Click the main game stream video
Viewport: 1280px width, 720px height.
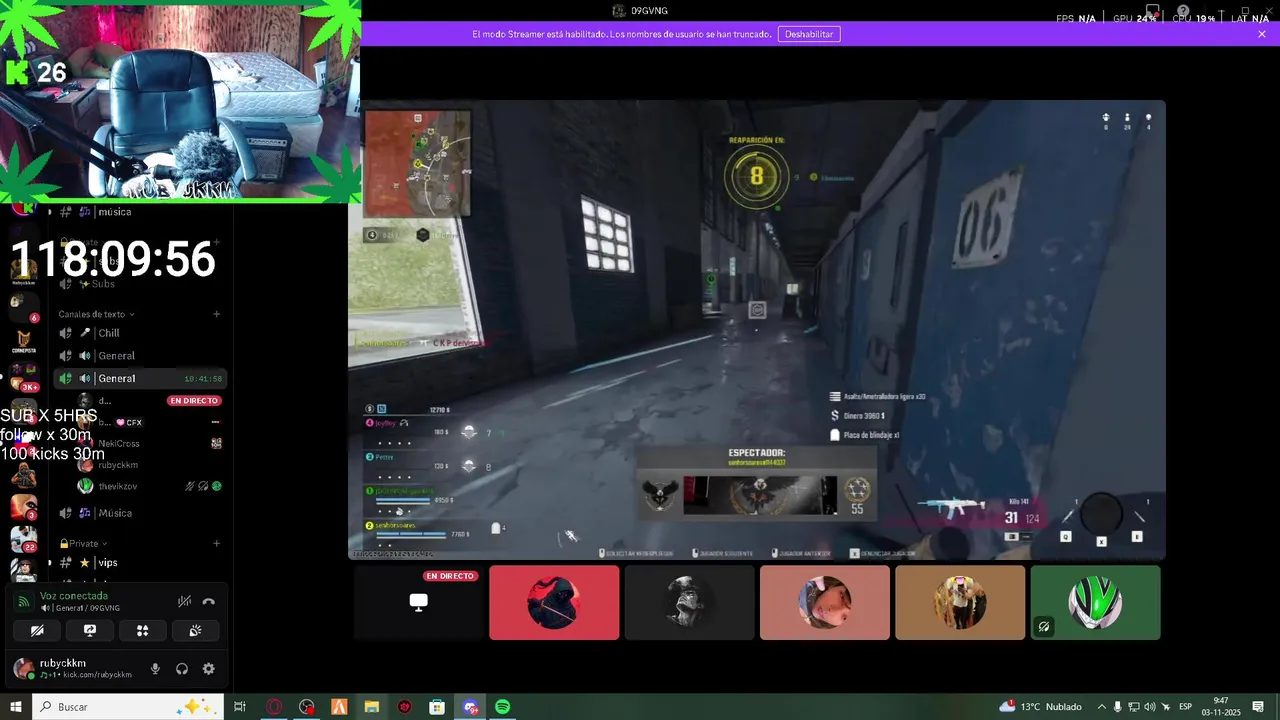(757, 330)
